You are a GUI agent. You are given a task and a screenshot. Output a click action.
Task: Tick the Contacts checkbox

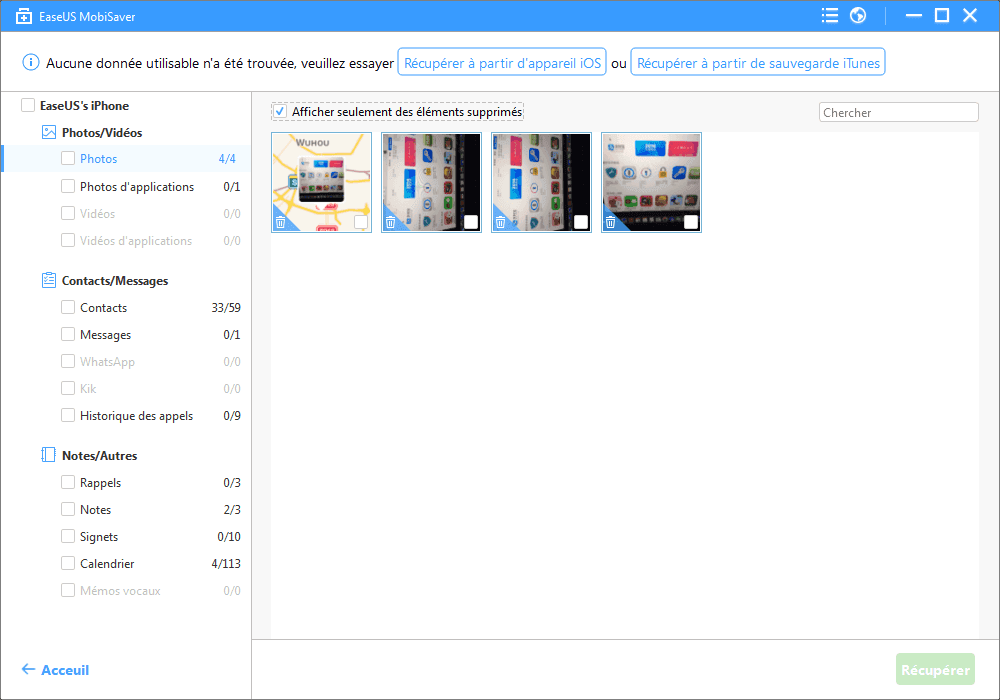(68, 308)
